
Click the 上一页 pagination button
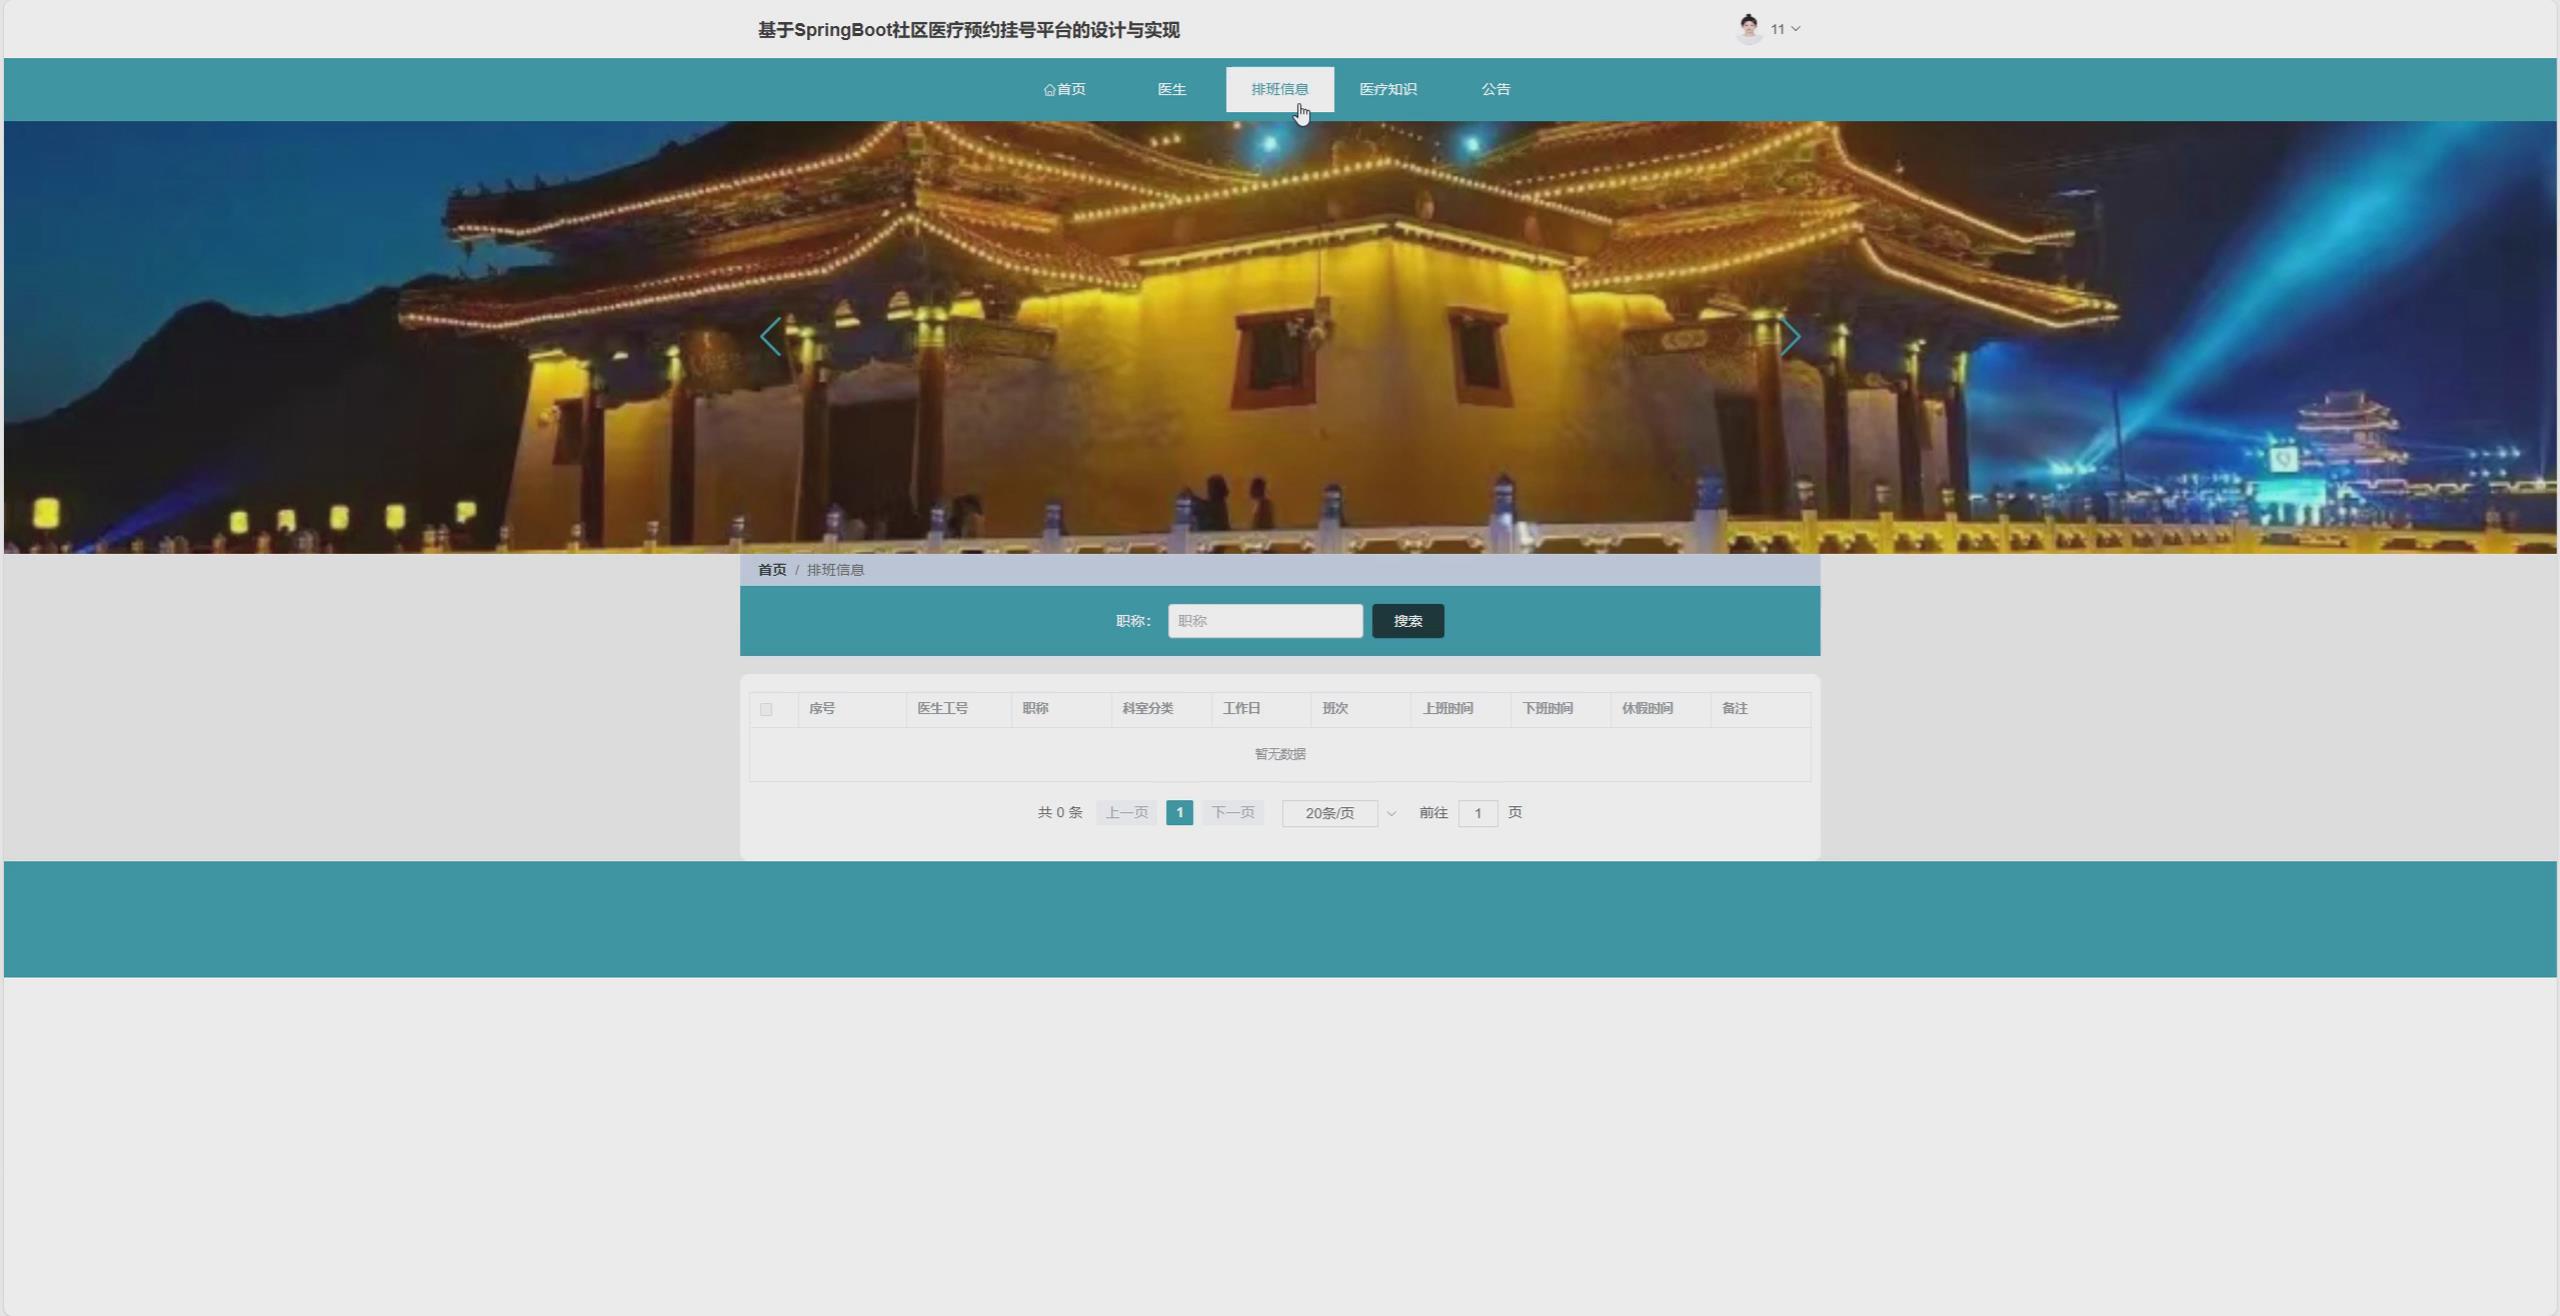tap(1126, 813)
